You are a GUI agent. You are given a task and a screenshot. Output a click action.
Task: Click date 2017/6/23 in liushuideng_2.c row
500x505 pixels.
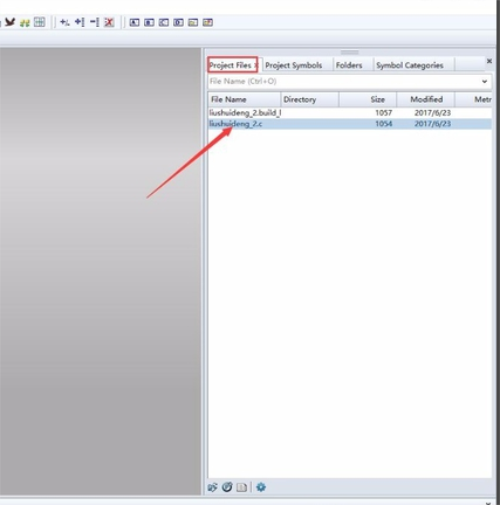(x=432, y=124)
